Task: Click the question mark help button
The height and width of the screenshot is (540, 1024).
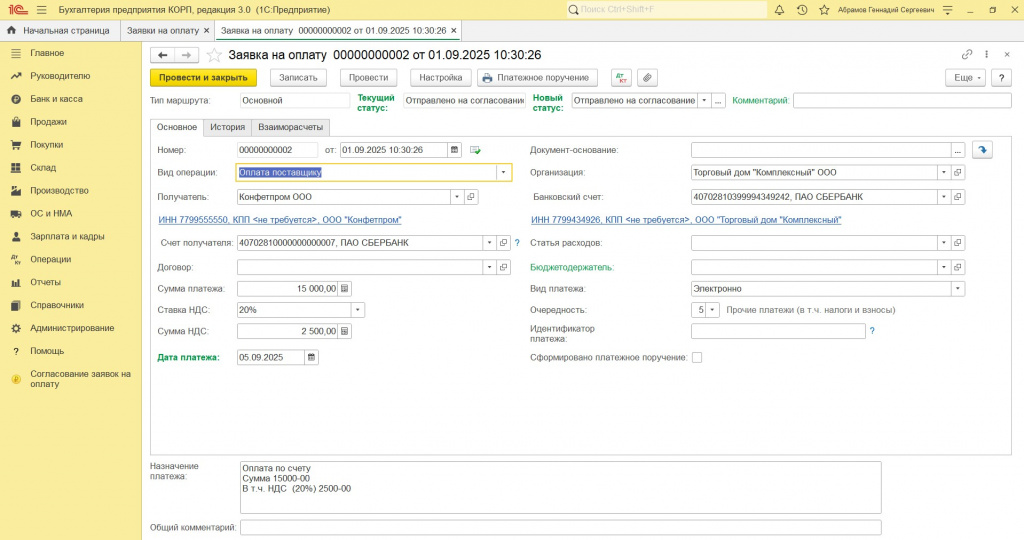Action: coord(1001,78)
